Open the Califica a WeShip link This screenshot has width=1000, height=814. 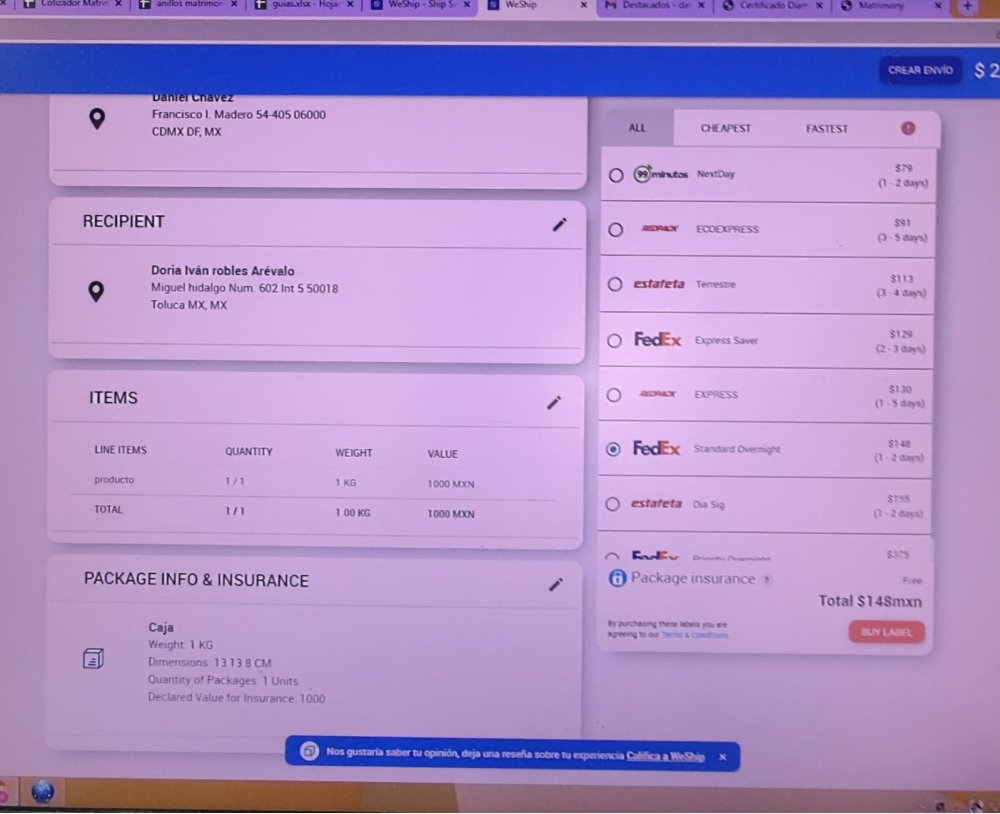click(x=665, y=757)
